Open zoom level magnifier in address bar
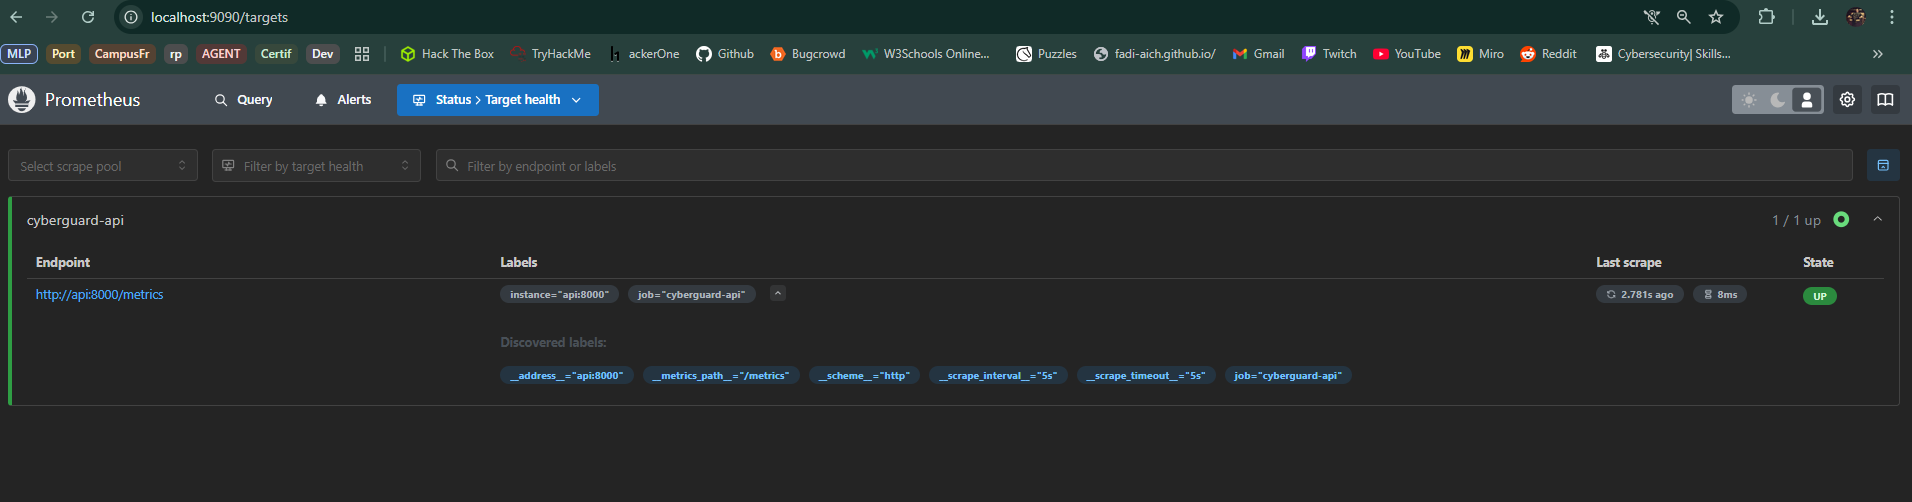This screenshot has height=502, width=1912. (1684, 17)
